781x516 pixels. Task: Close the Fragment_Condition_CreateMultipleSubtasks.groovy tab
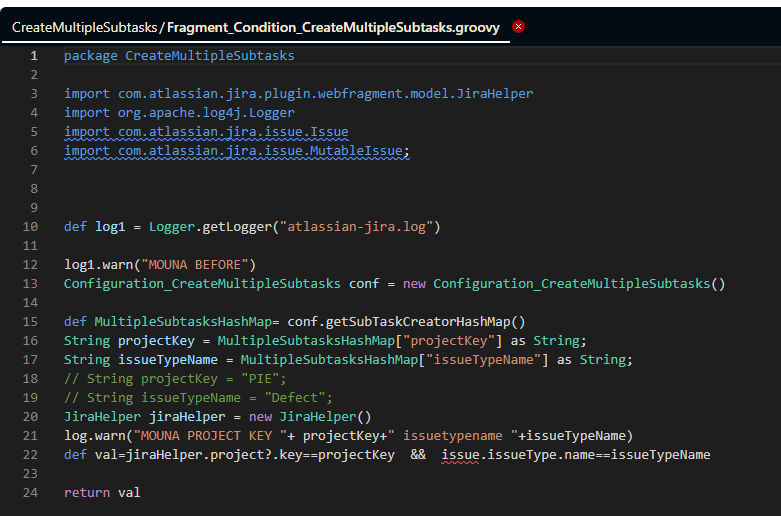pos(519,26)
